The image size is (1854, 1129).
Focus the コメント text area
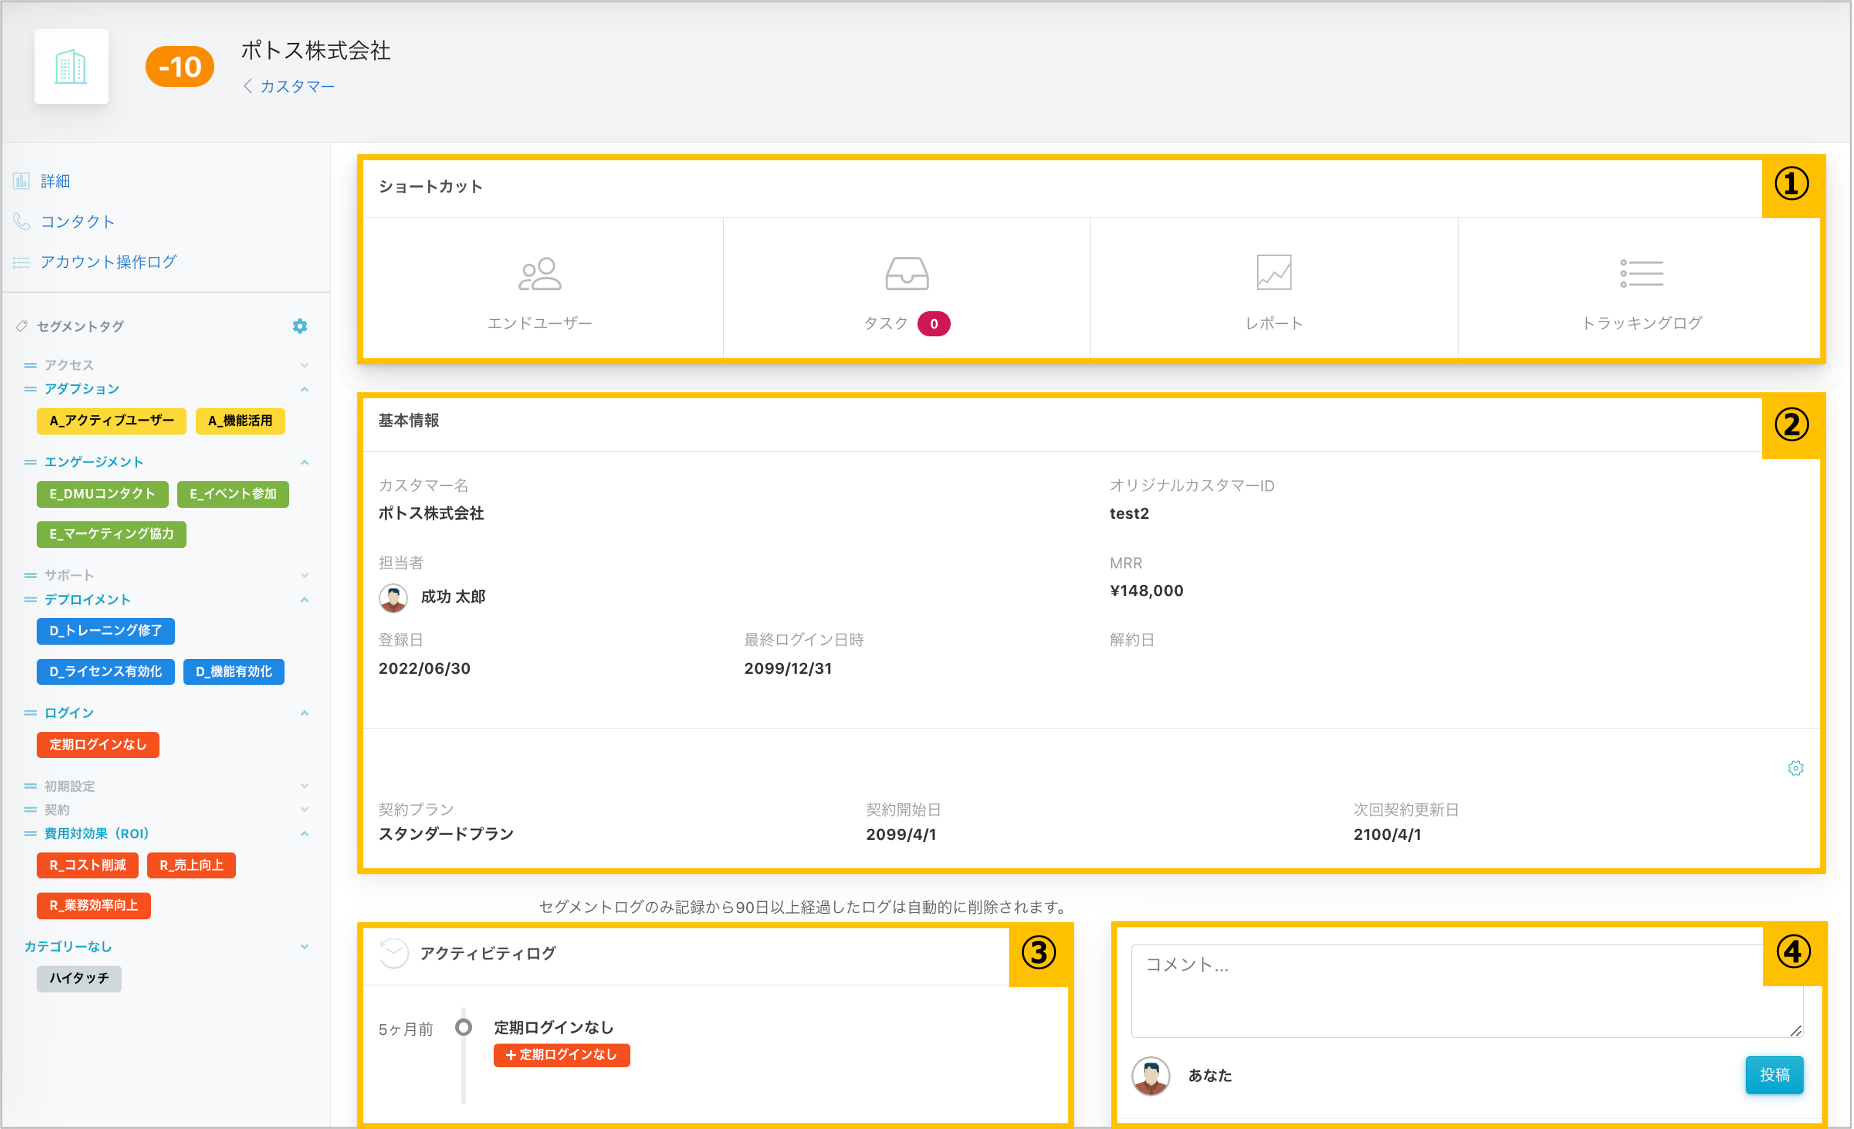coord(1467,991)
